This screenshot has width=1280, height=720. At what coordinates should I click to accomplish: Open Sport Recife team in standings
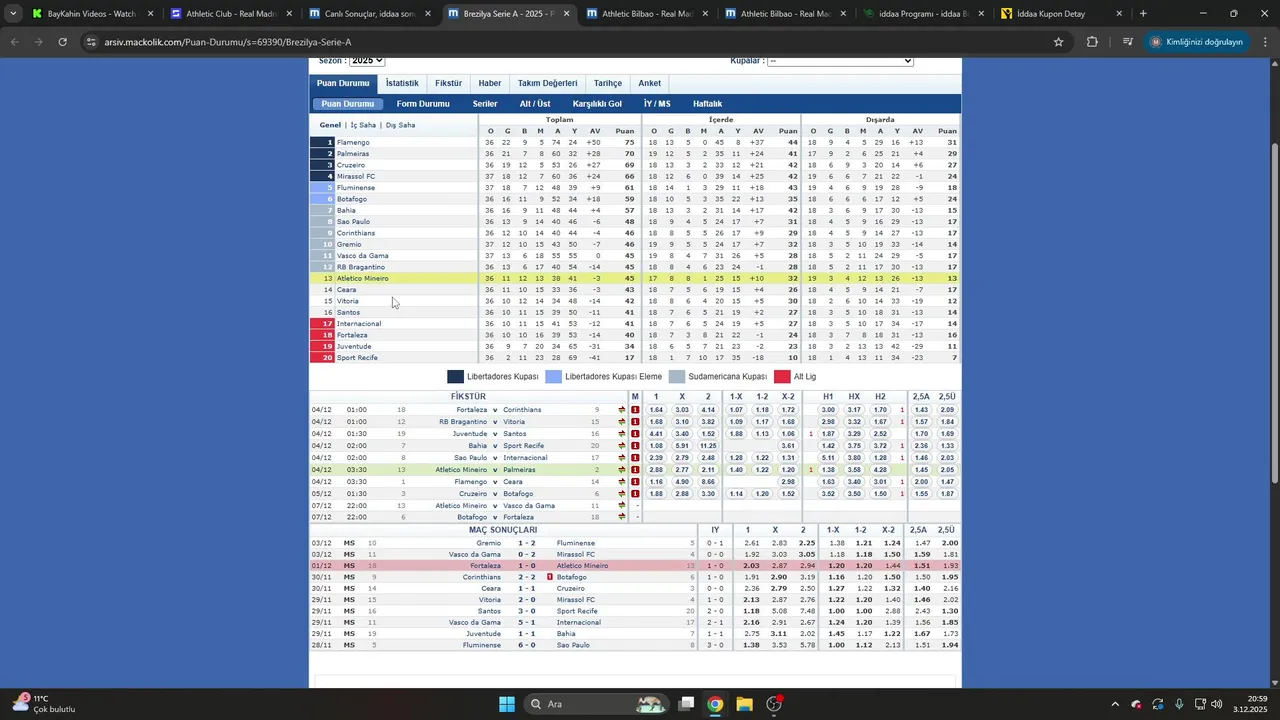[357, 357]
